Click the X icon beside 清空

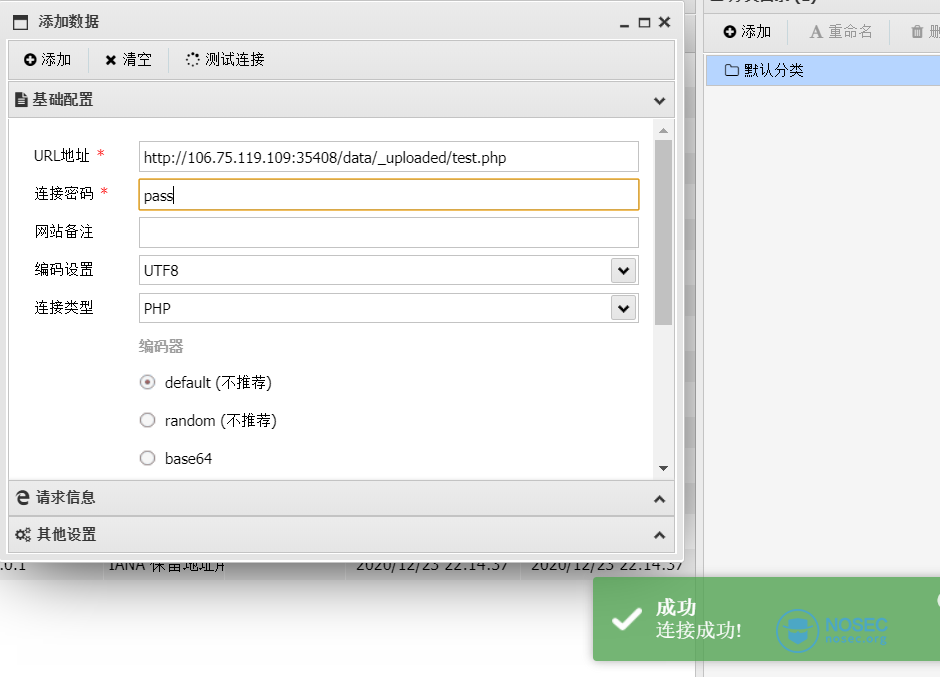pos(110,60)
